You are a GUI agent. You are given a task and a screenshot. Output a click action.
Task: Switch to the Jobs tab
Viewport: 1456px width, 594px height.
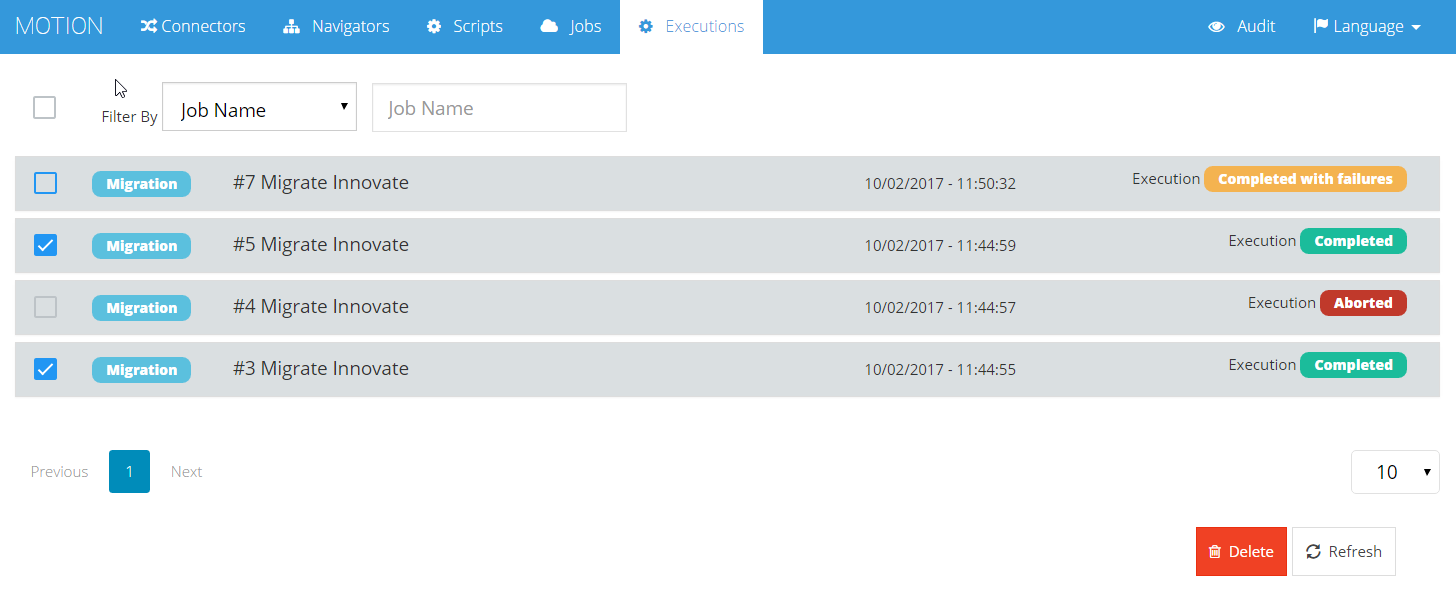click(570, 27)
